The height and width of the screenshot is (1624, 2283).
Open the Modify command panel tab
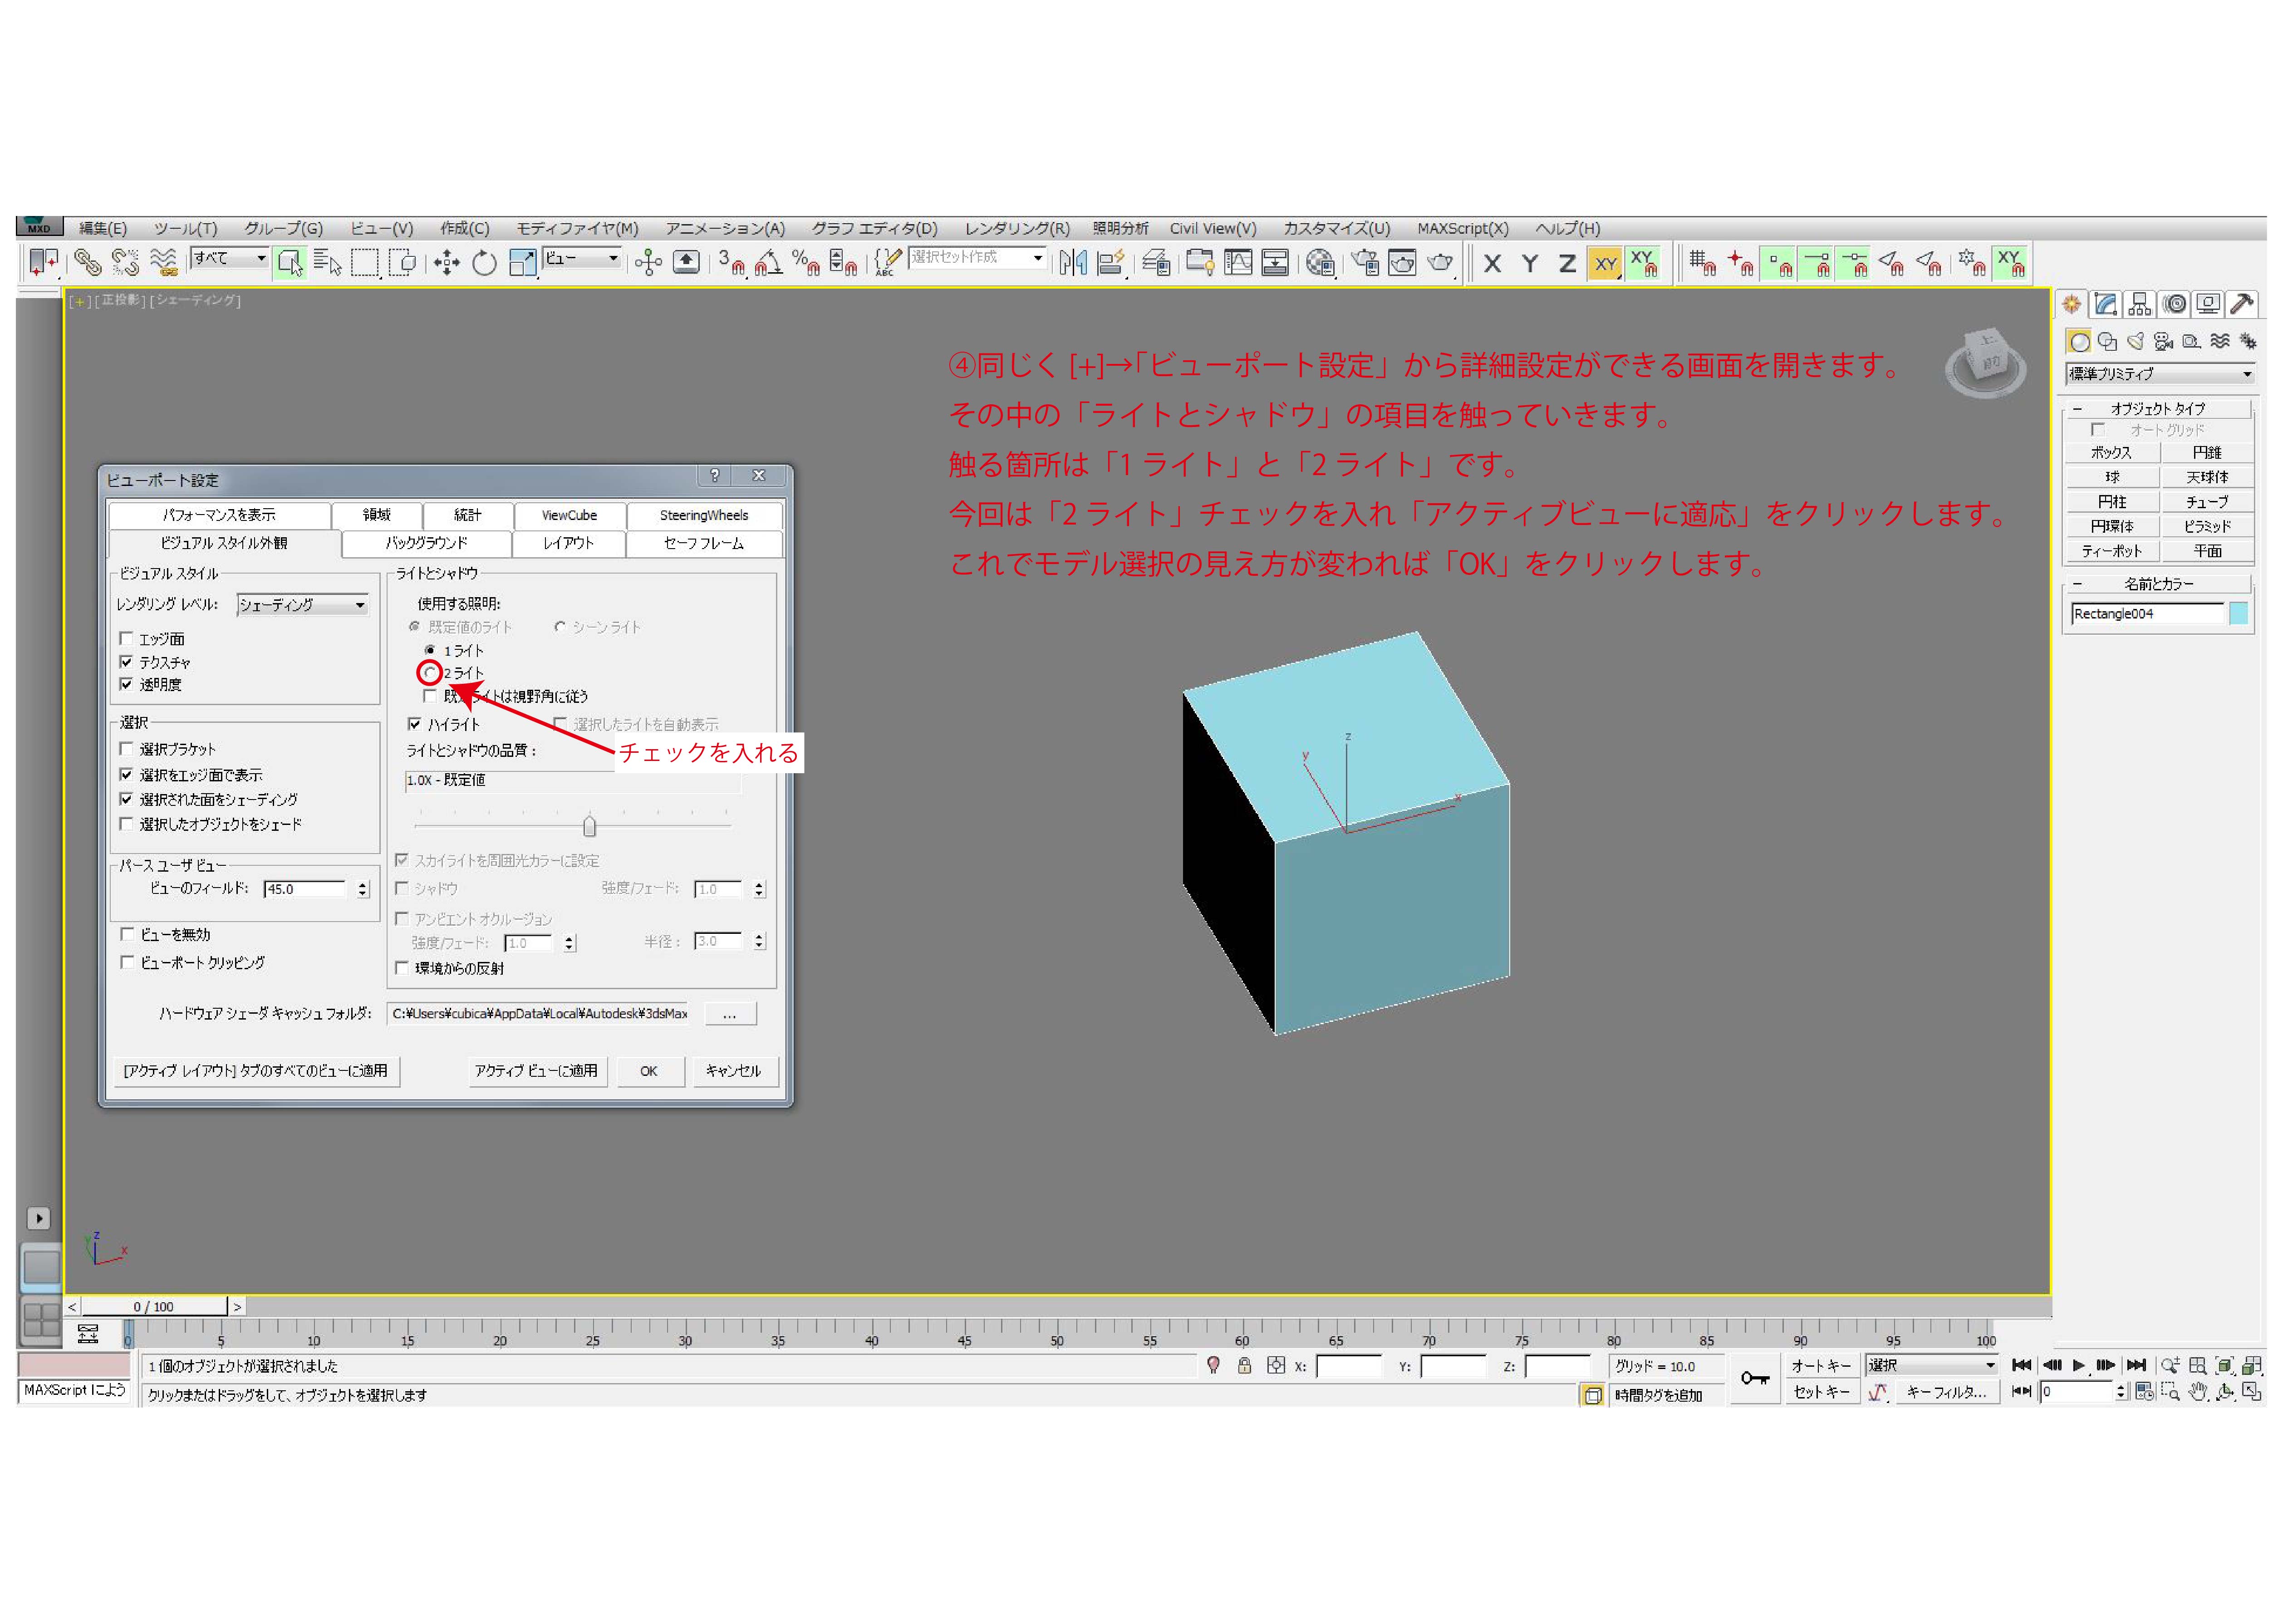tap(2106, 304)
